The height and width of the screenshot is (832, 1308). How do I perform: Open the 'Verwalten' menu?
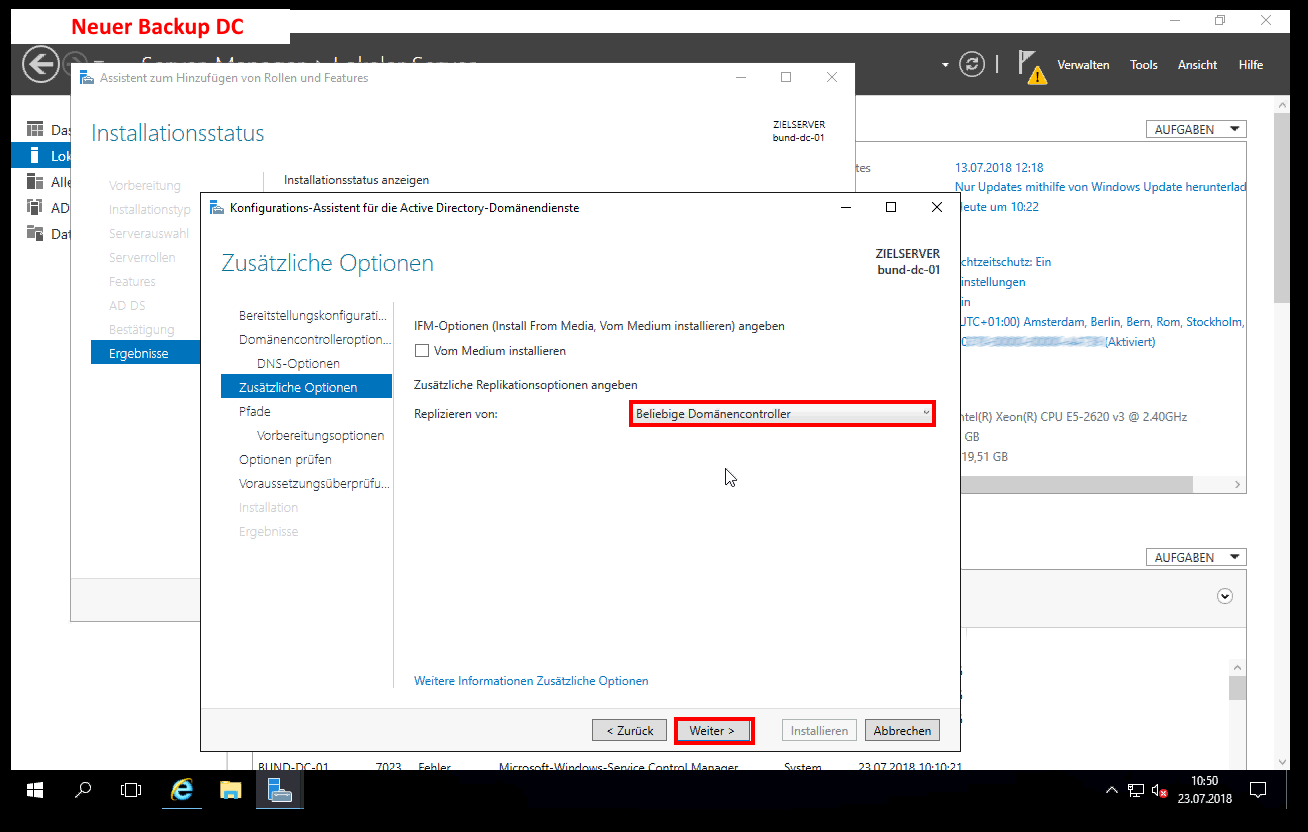pos(1083,65)
